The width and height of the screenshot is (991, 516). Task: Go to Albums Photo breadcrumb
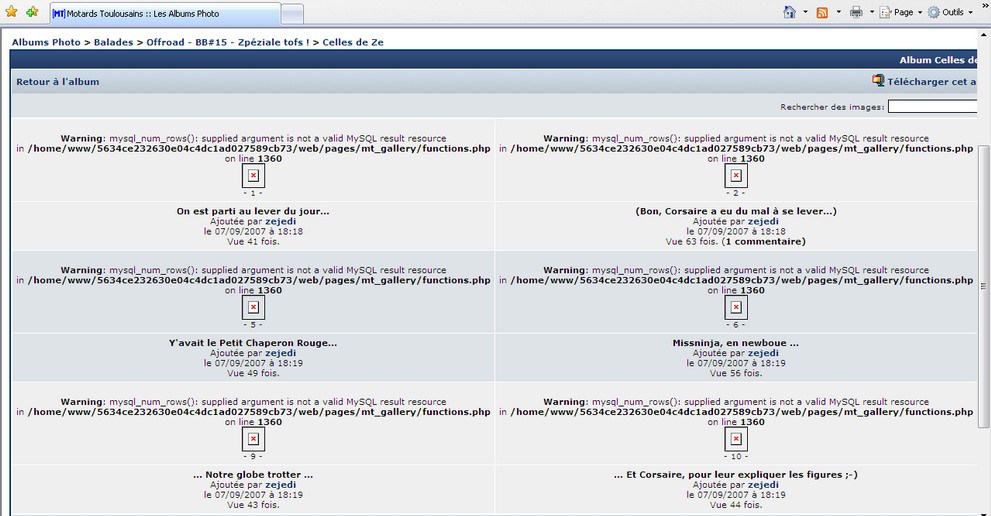coord(46,42)
